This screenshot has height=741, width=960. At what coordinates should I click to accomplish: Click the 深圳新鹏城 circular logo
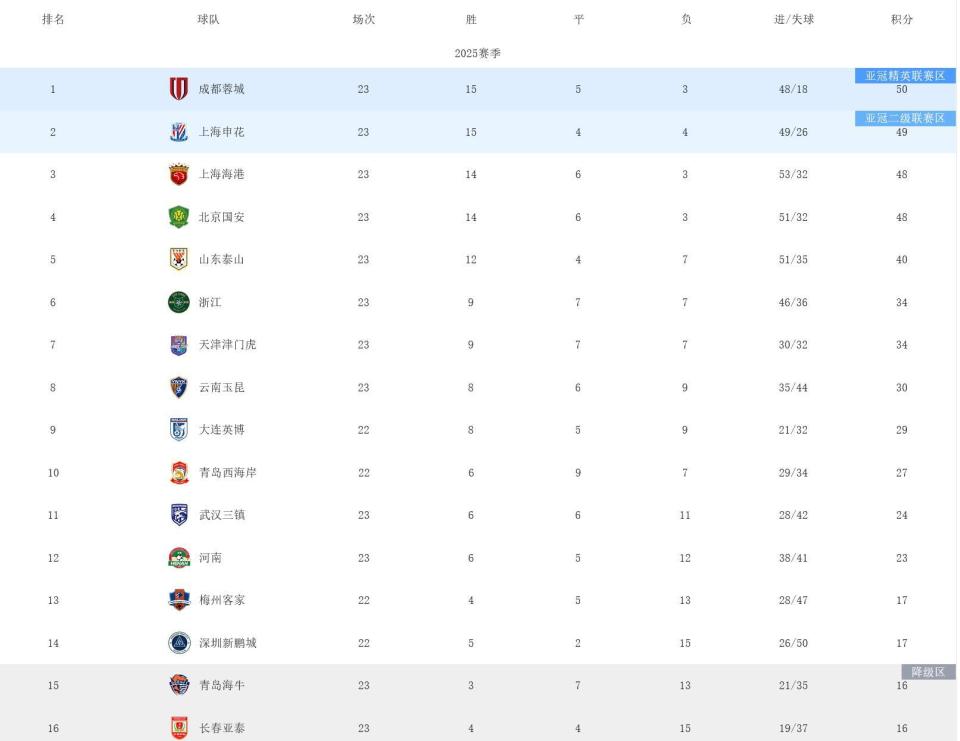178,643
